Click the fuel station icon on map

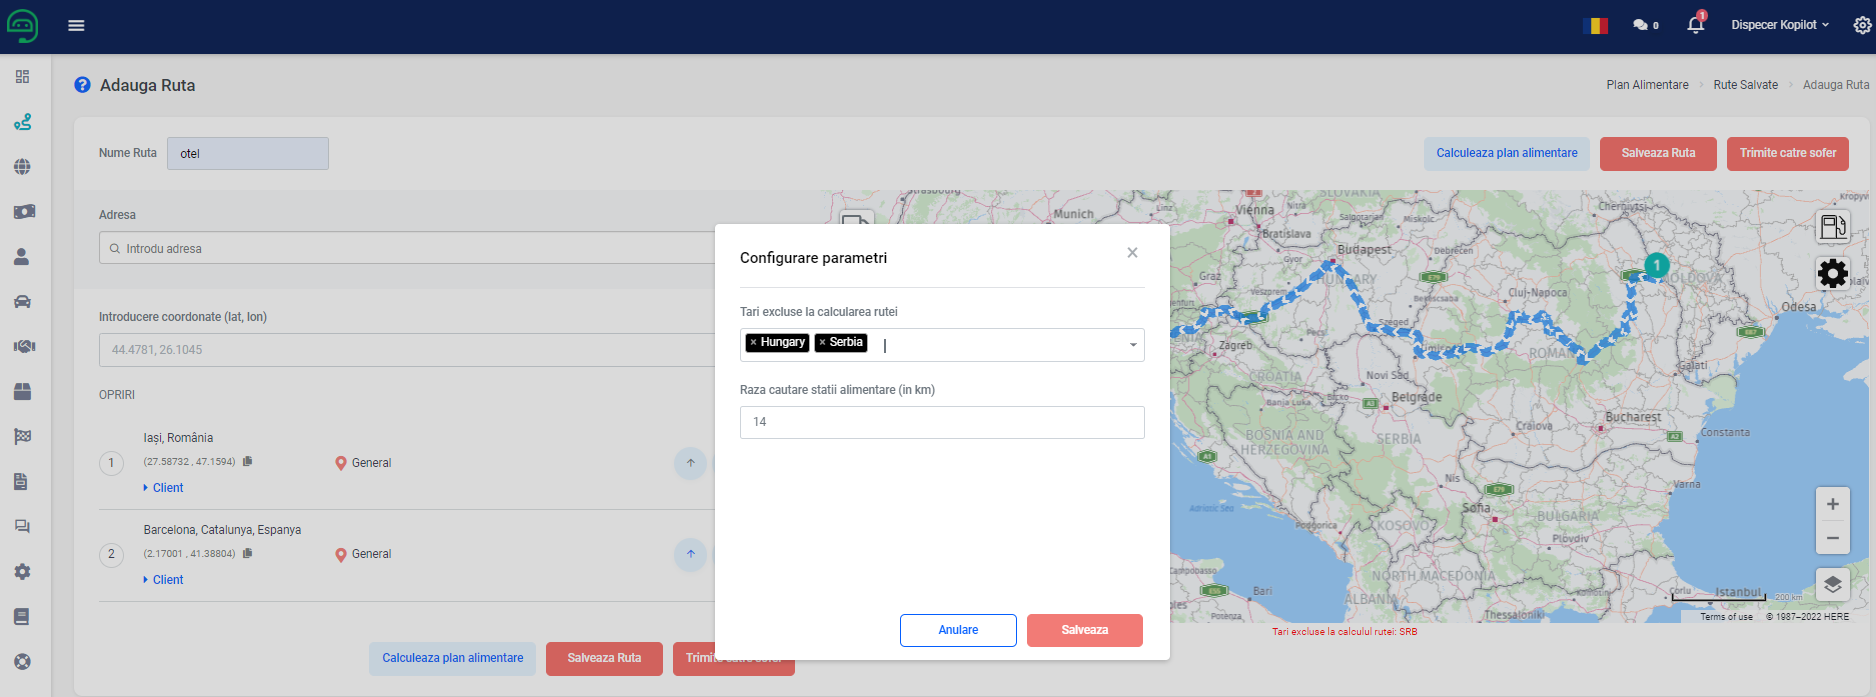1832,227
